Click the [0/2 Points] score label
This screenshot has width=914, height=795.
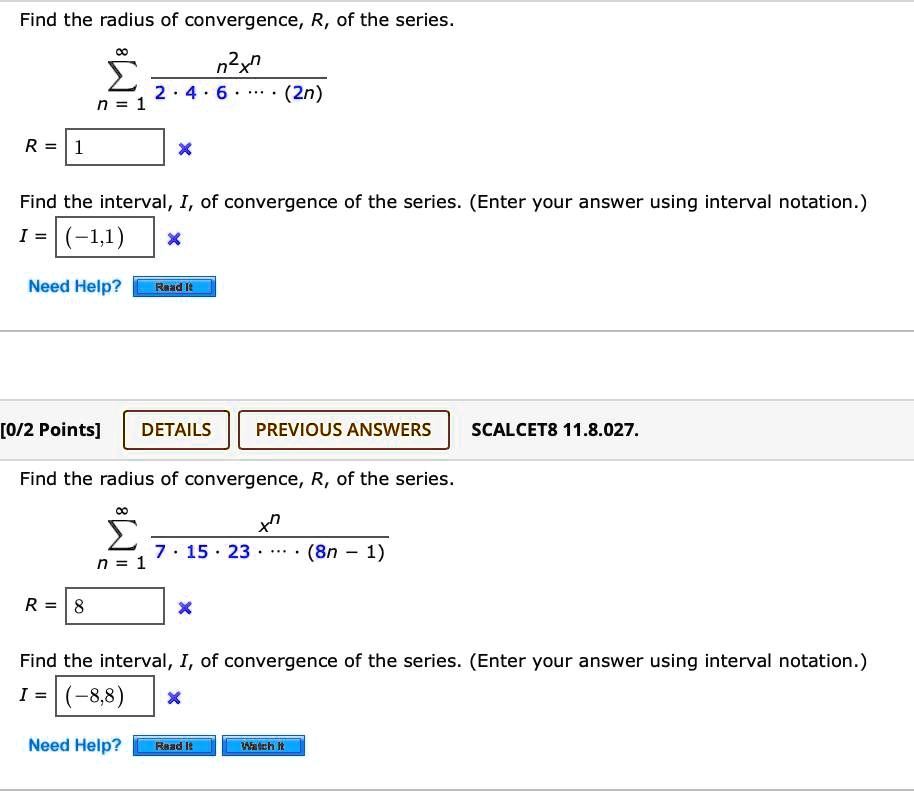(x=49, y=430)
